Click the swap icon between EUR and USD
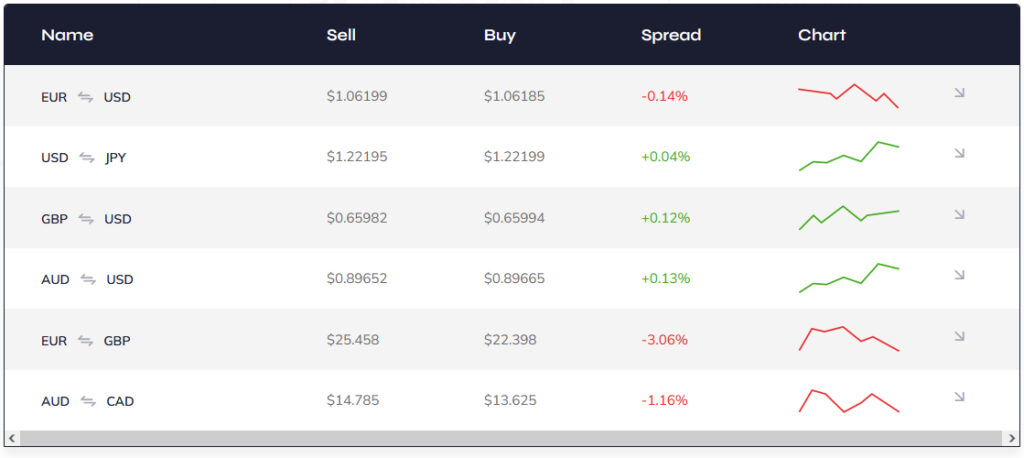This screenshot has width=1024, height=458. pos(86,97)
